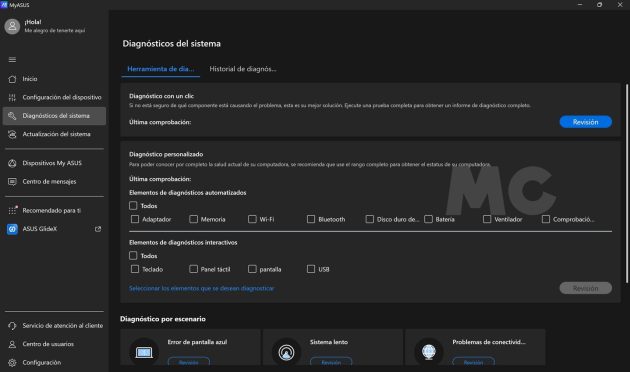Open Configuración at sidebar bottom
Image resolution: width=630 pixels, height=372 pixels.
pos(54,363)
